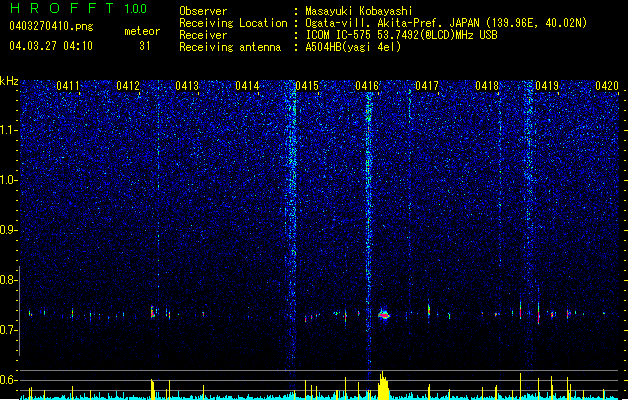Click the 0416 time marker
The width and height of the screenshot is (629, 400).
click(x=367, y=86)
